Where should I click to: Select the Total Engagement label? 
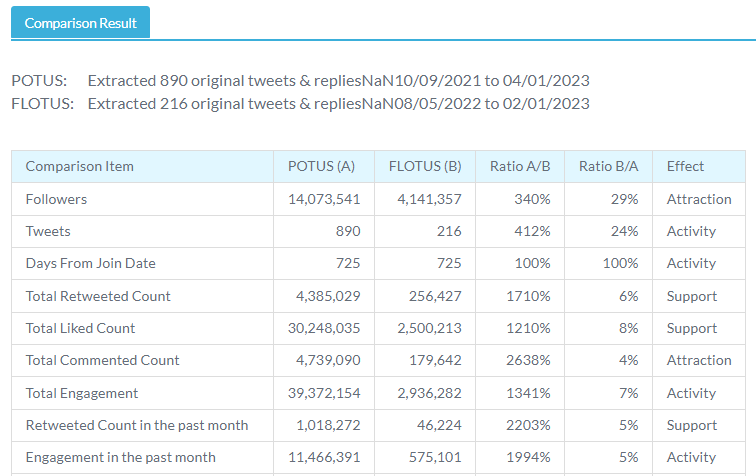81,393
